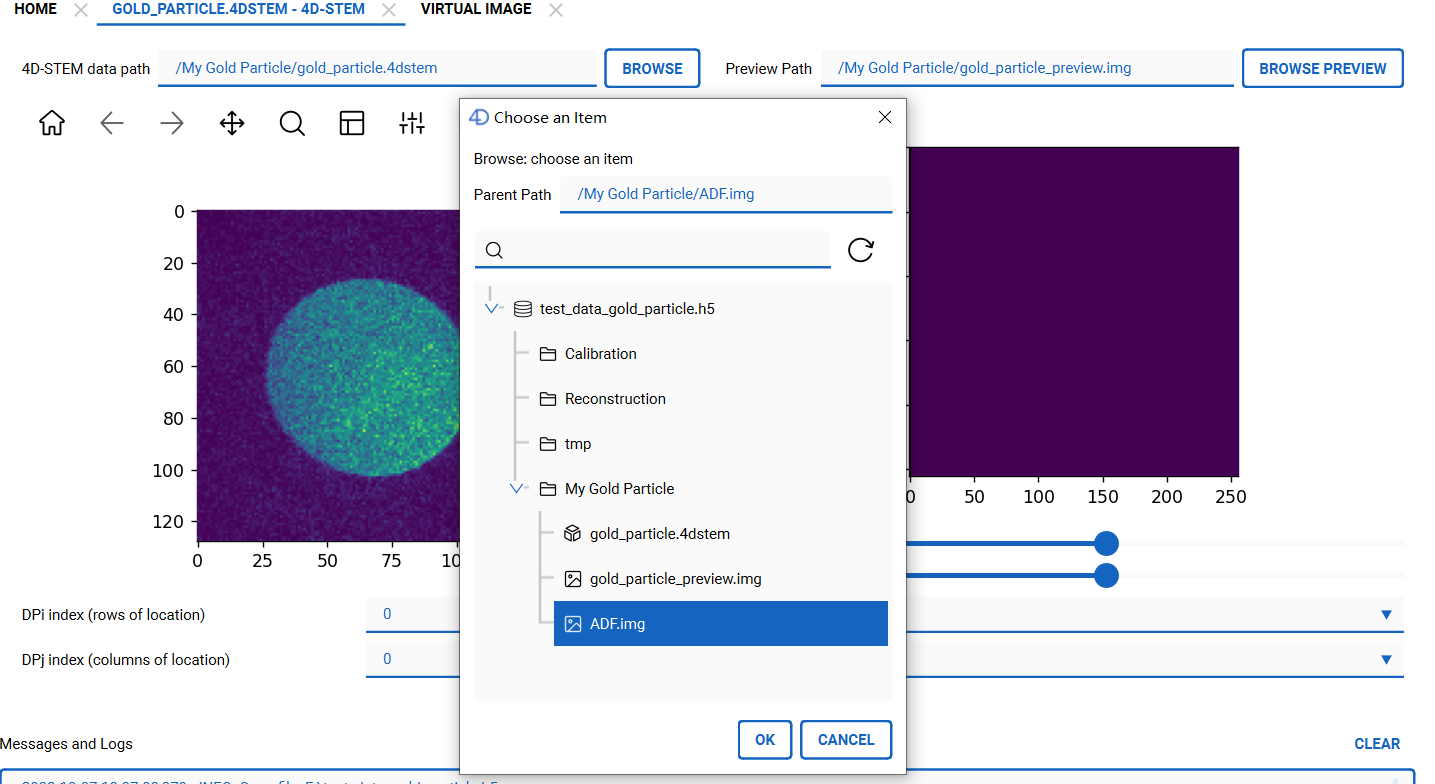
Task: Click the search magnifier icon in dialog
Action: [x=494, y=250]
